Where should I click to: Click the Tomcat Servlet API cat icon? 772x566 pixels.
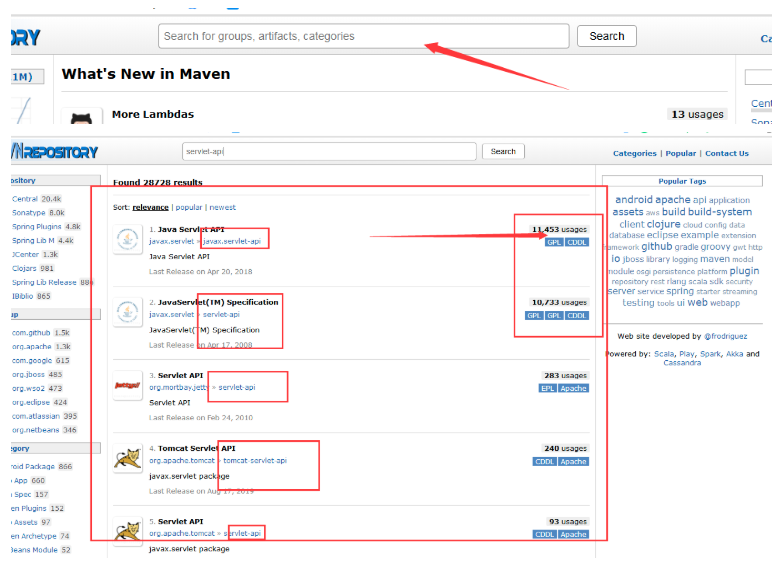pos(128,458)
